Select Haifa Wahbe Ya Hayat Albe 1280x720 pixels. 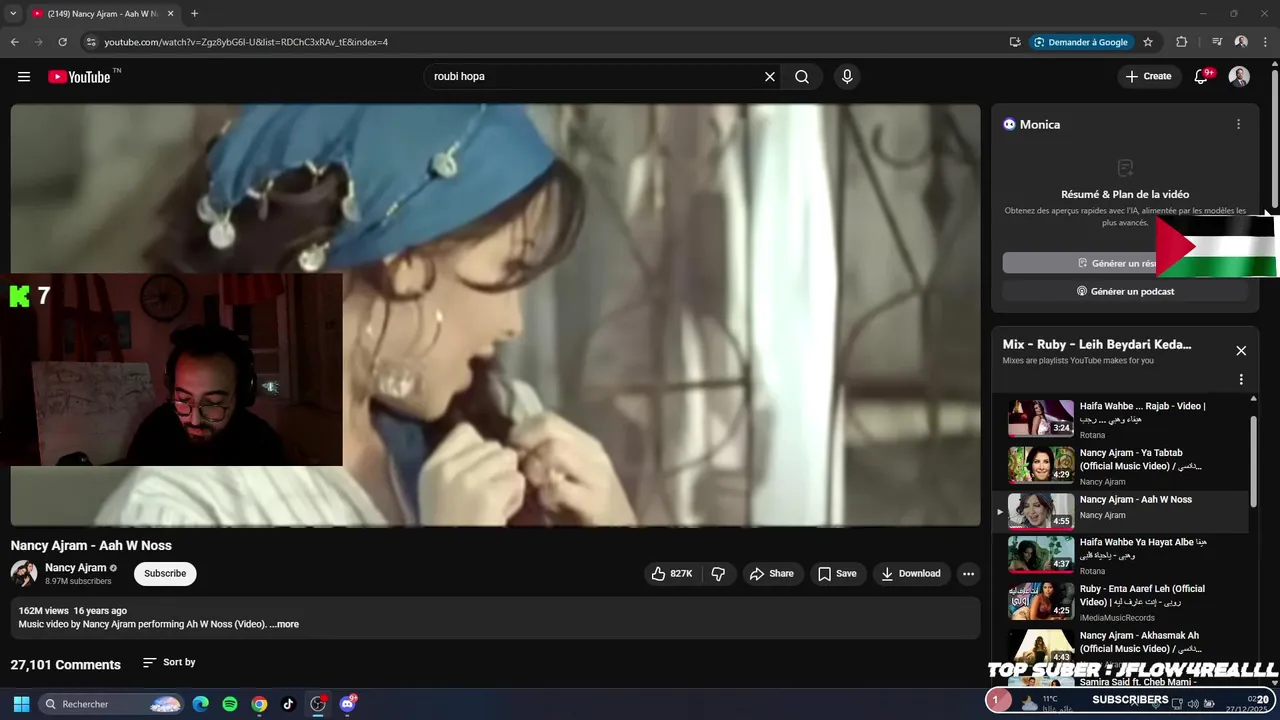coord(1118,555)
